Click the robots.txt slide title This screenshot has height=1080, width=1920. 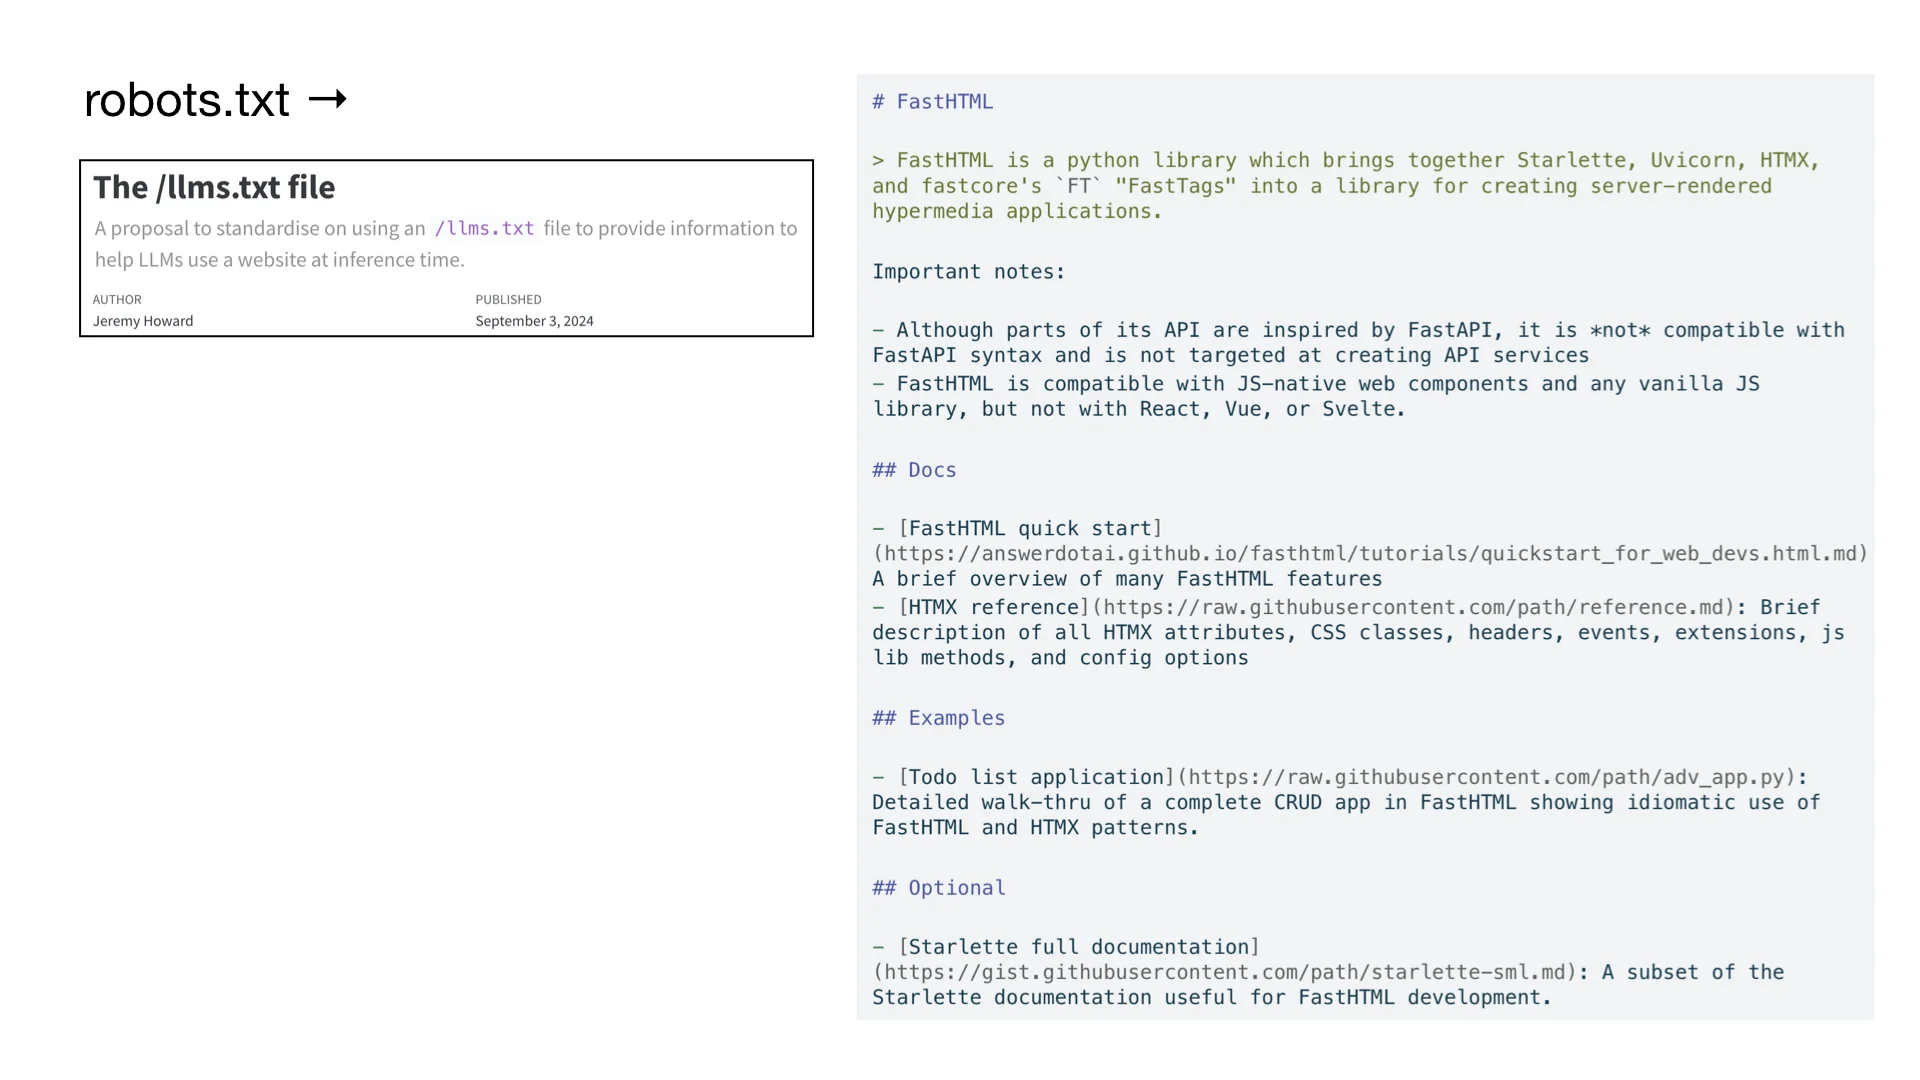coord(187,100)
